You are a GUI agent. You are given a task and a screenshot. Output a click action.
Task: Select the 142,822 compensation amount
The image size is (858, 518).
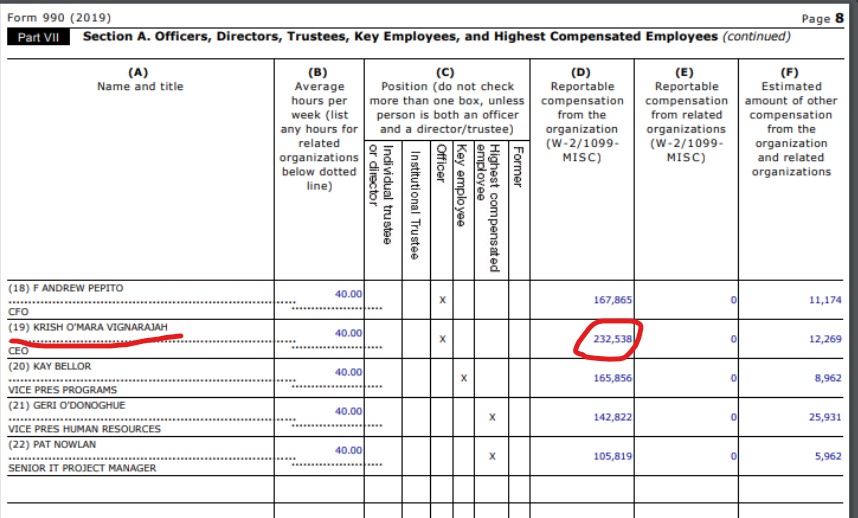click(613, 417)
